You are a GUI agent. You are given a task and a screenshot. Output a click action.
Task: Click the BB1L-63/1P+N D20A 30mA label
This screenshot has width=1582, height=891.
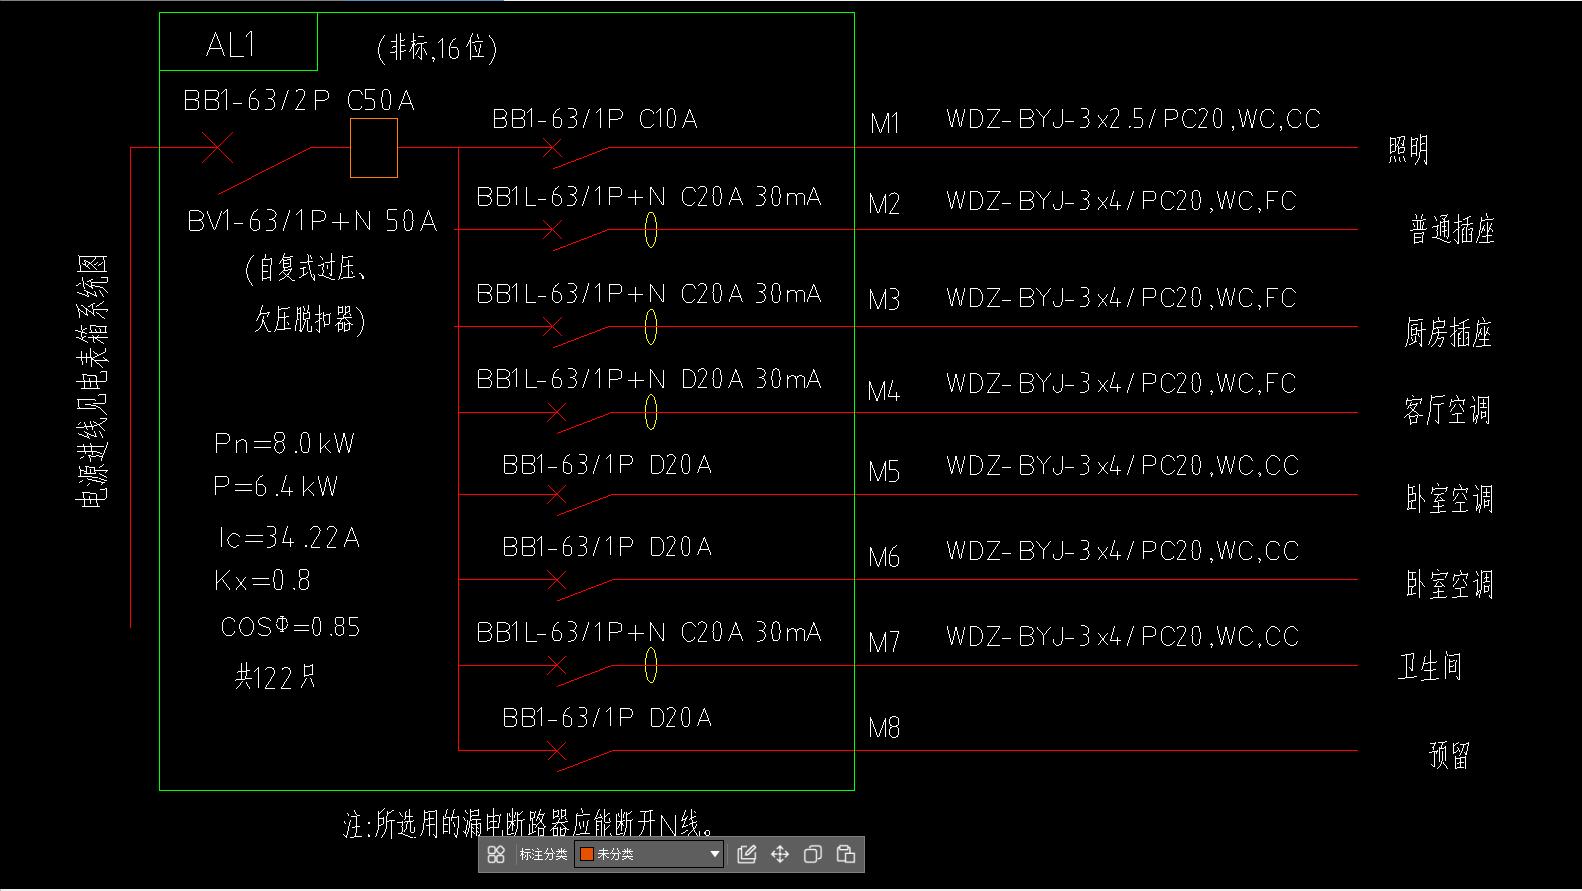(x=649, y=379)
